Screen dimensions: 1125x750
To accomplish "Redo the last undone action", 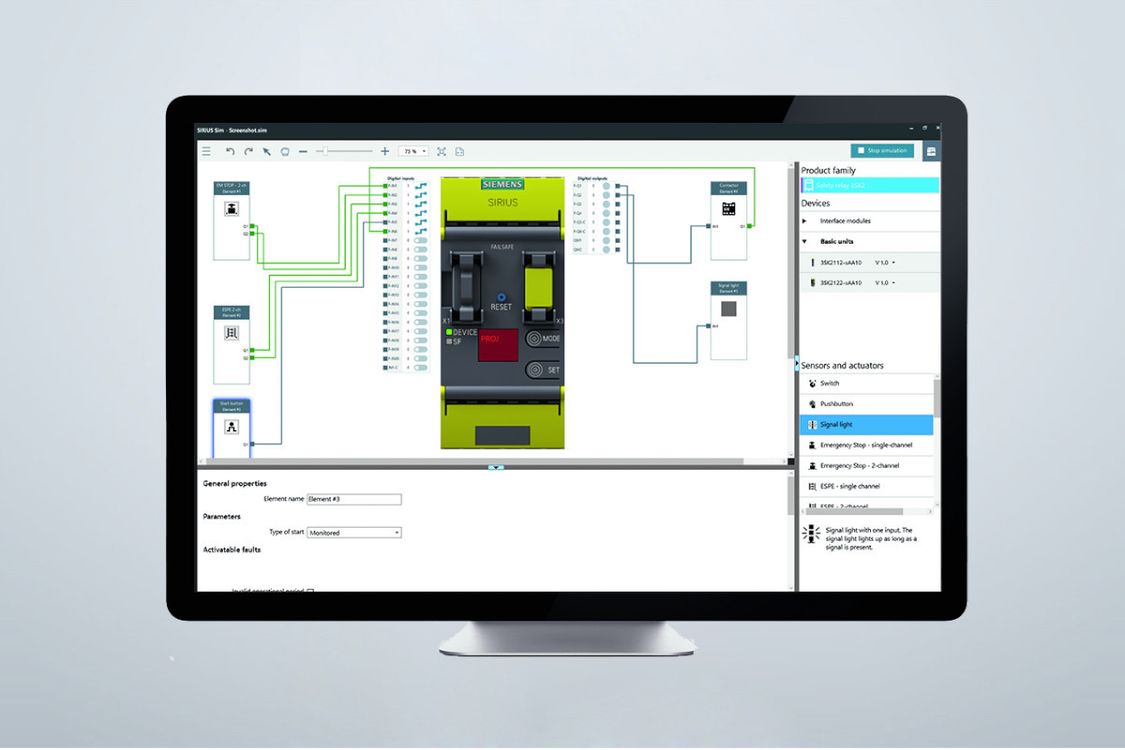I will (x=248, y=151).
